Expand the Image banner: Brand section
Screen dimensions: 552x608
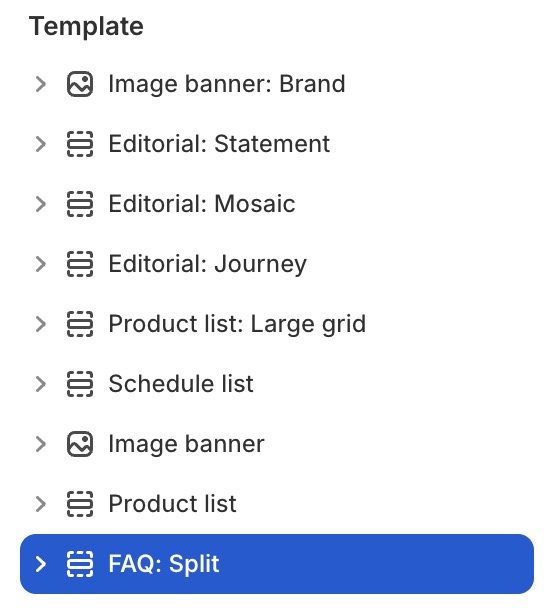(x=41, y=84)
